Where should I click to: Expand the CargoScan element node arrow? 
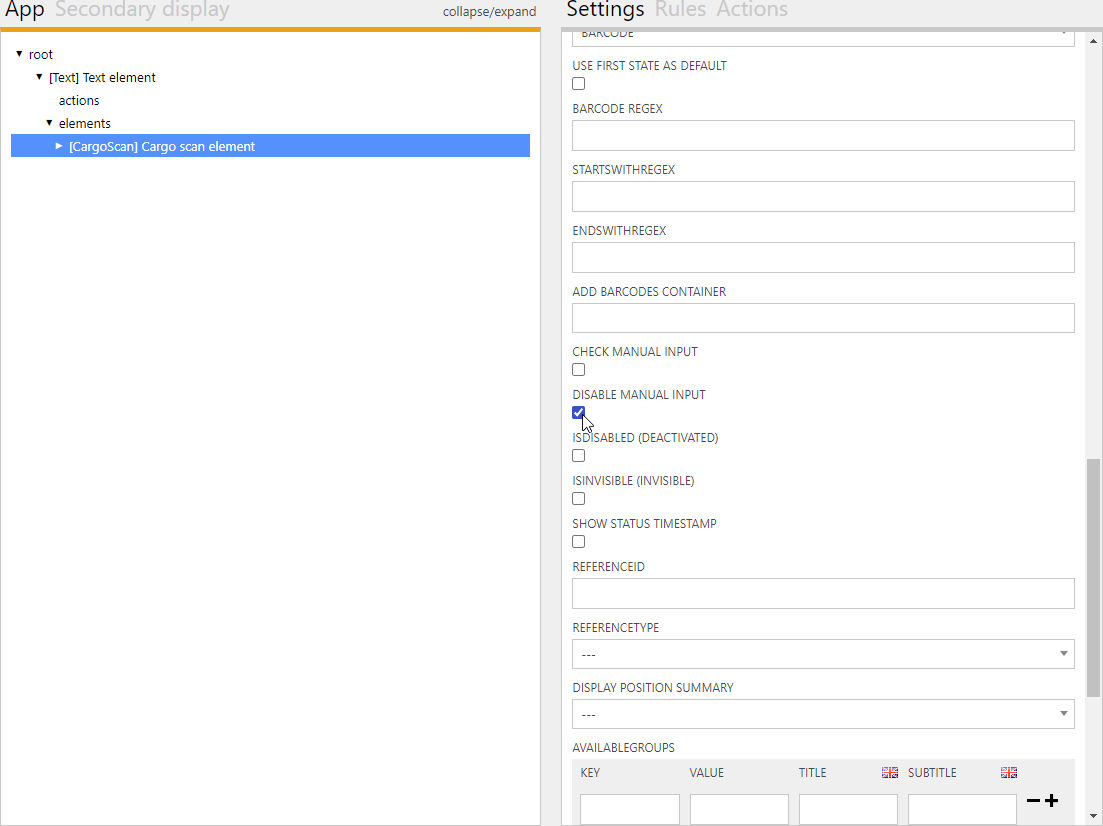59,146
